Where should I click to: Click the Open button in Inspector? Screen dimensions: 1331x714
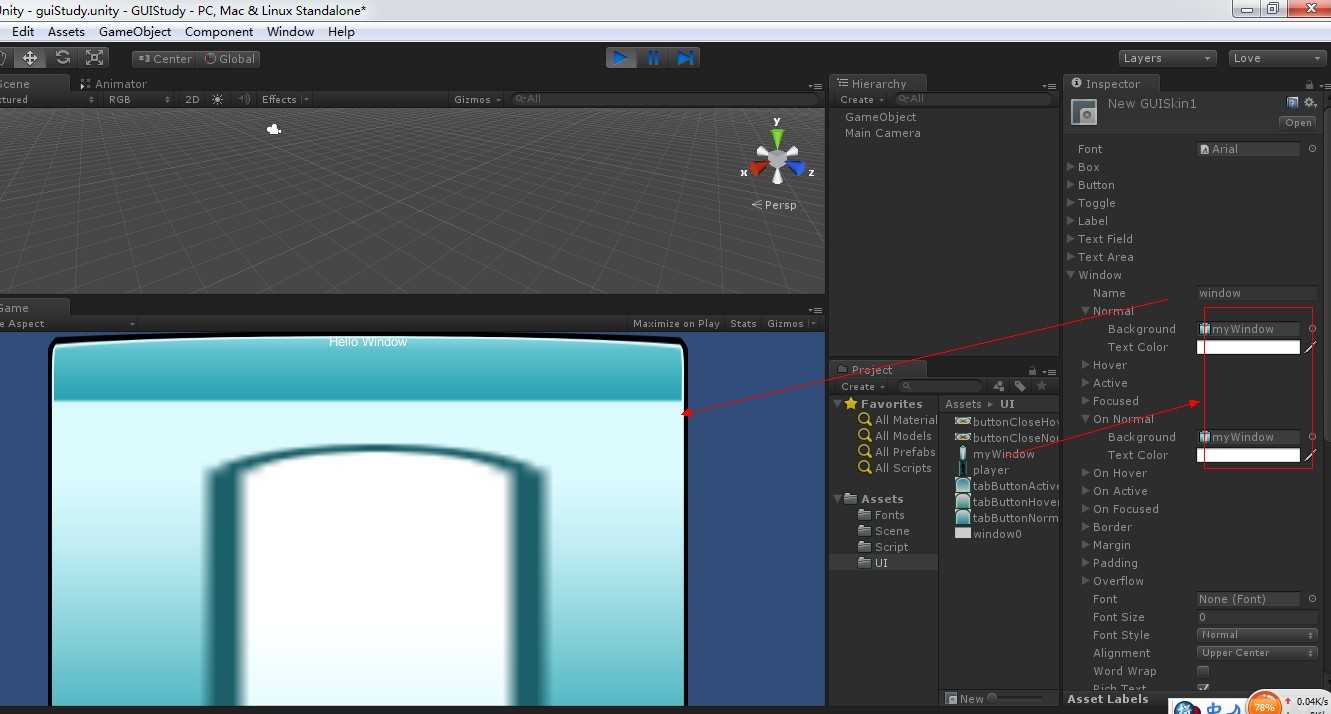(x=1298, y=123)
